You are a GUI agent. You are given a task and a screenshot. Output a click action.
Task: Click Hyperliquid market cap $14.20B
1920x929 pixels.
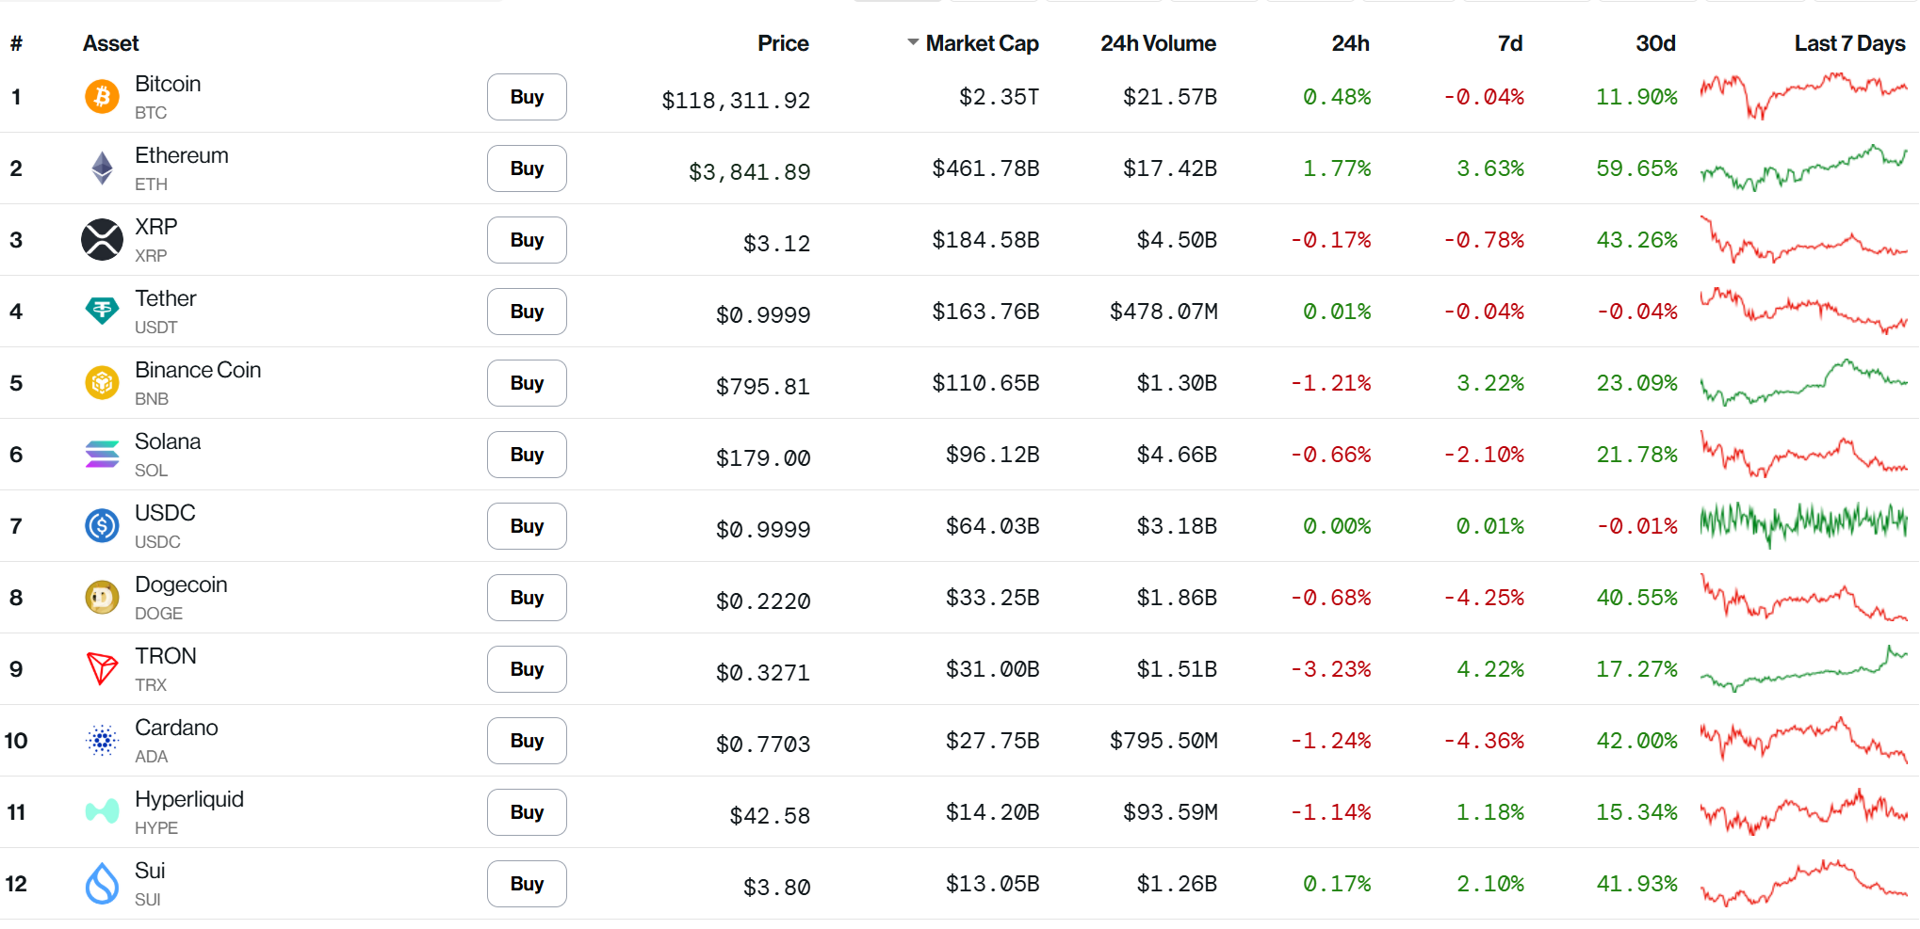point(993,812)
